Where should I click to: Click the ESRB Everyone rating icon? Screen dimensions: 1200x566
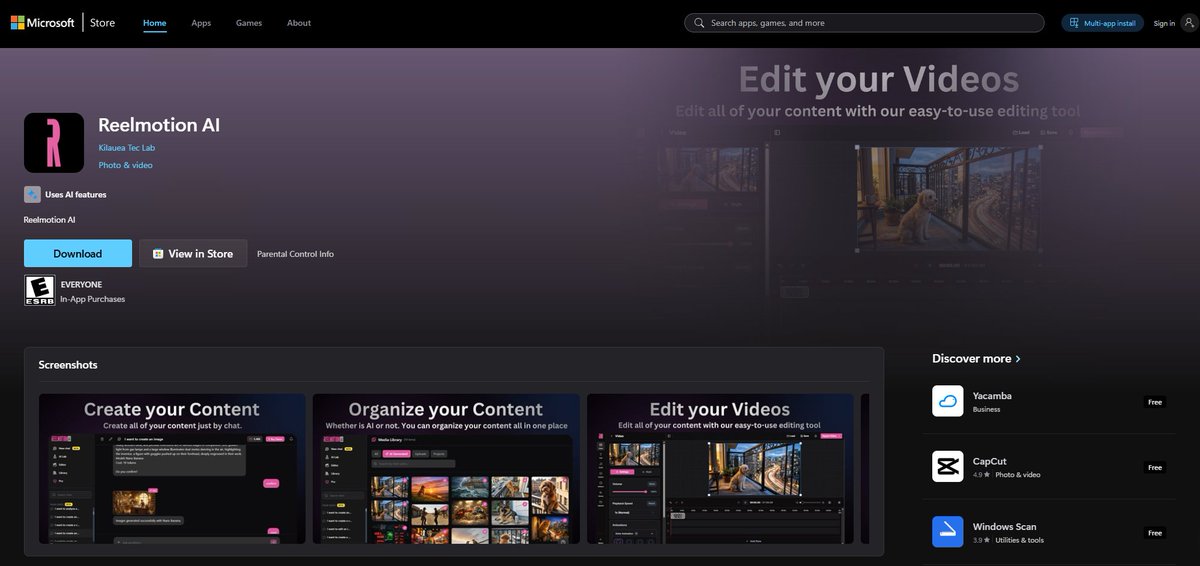[39, 290]
